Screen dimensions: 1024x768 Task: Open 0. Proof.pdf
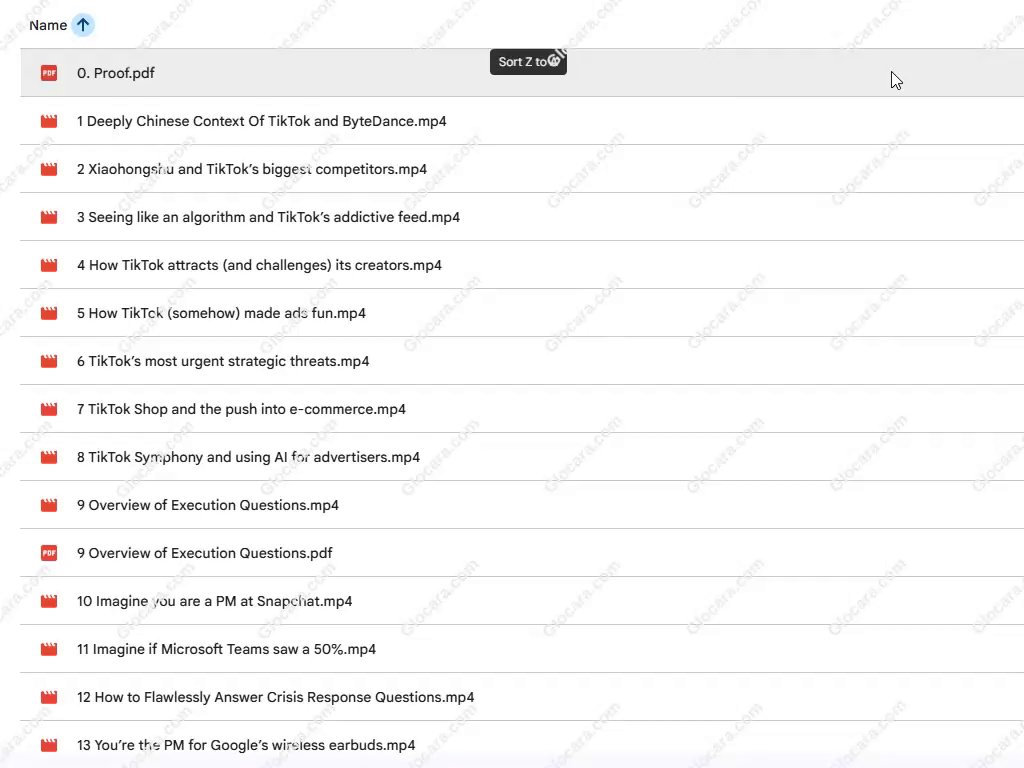click(x=116, y=73)
